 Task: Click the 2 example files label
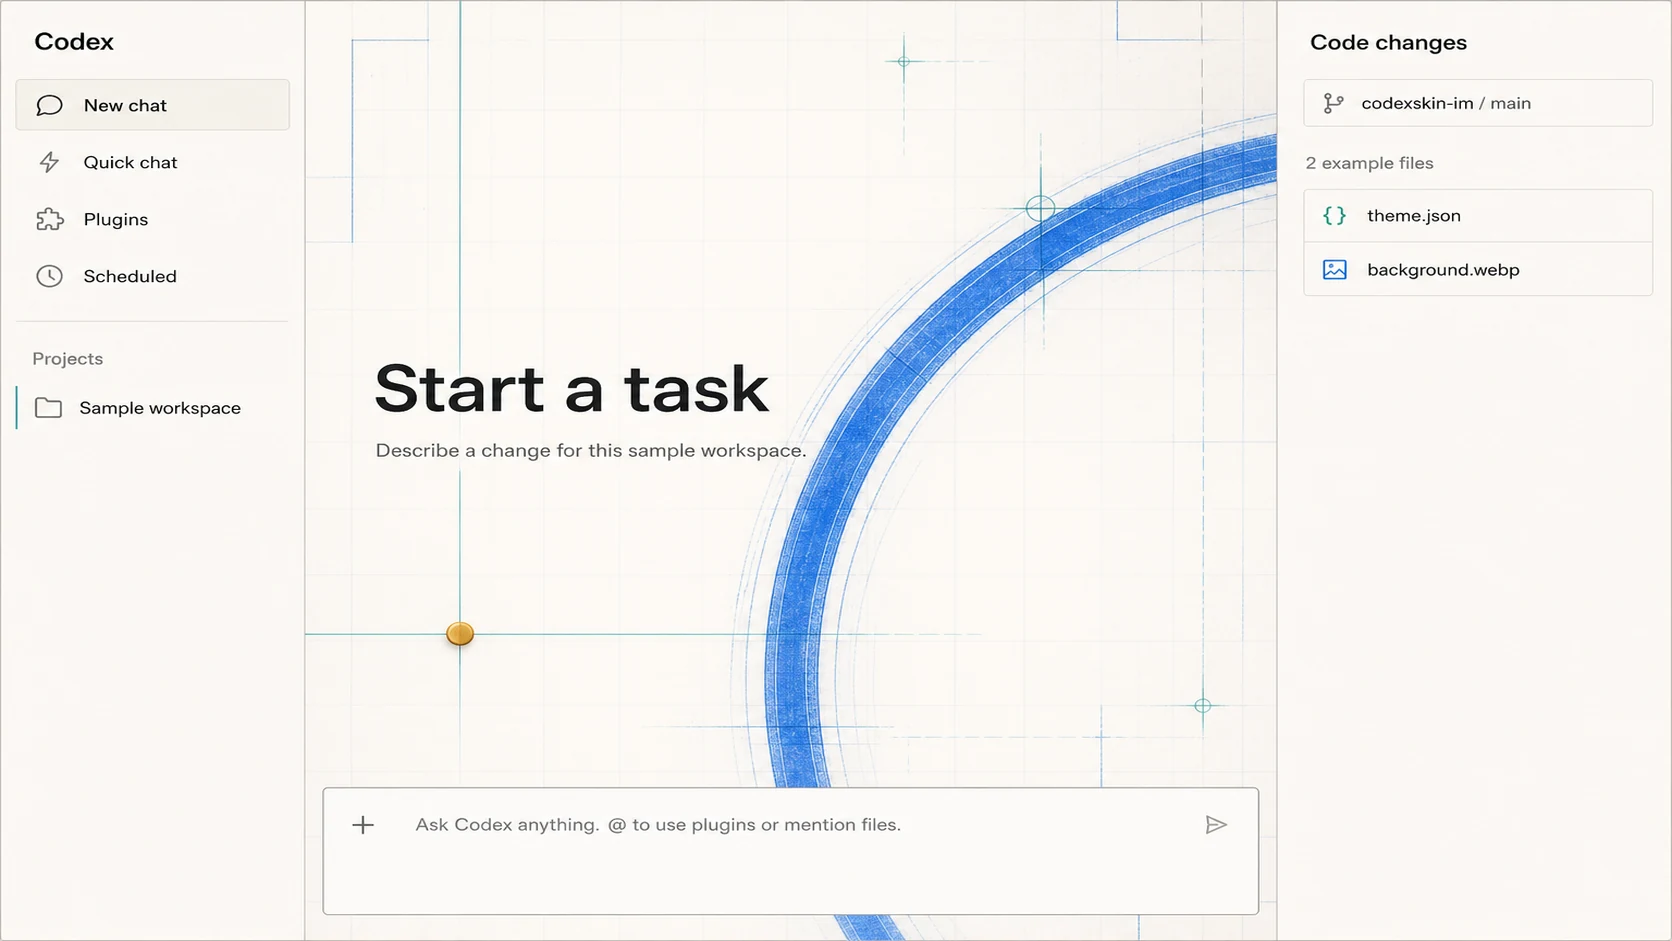tap(1369, 163)
